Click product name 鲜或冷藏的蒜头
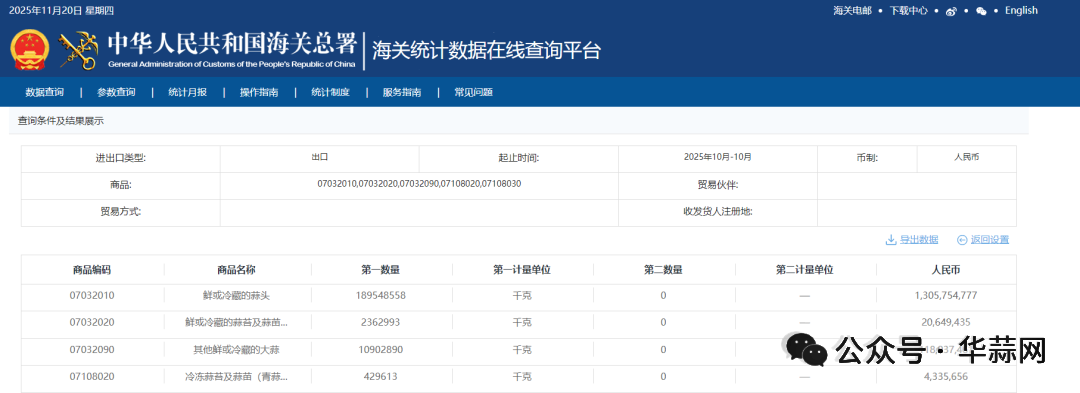The image size is (1080, 393). click(236, 295)
